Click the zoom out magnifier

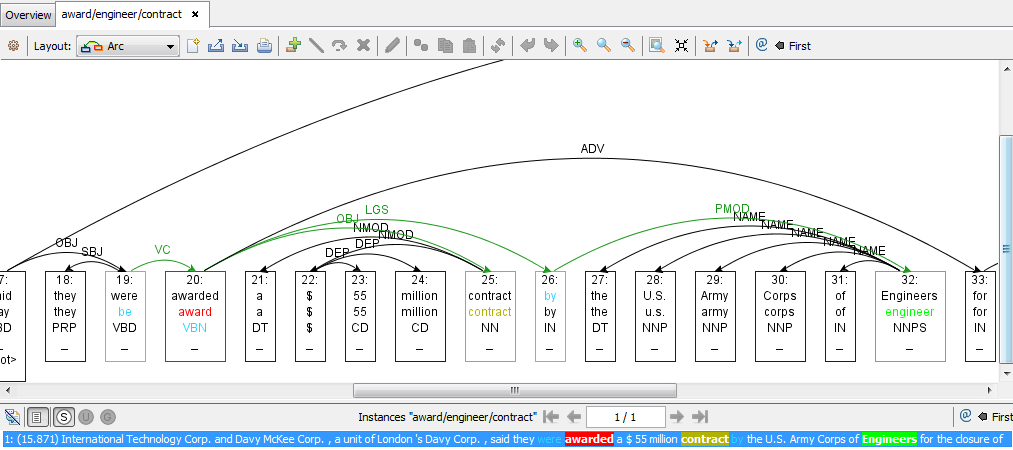coord(627,45)
